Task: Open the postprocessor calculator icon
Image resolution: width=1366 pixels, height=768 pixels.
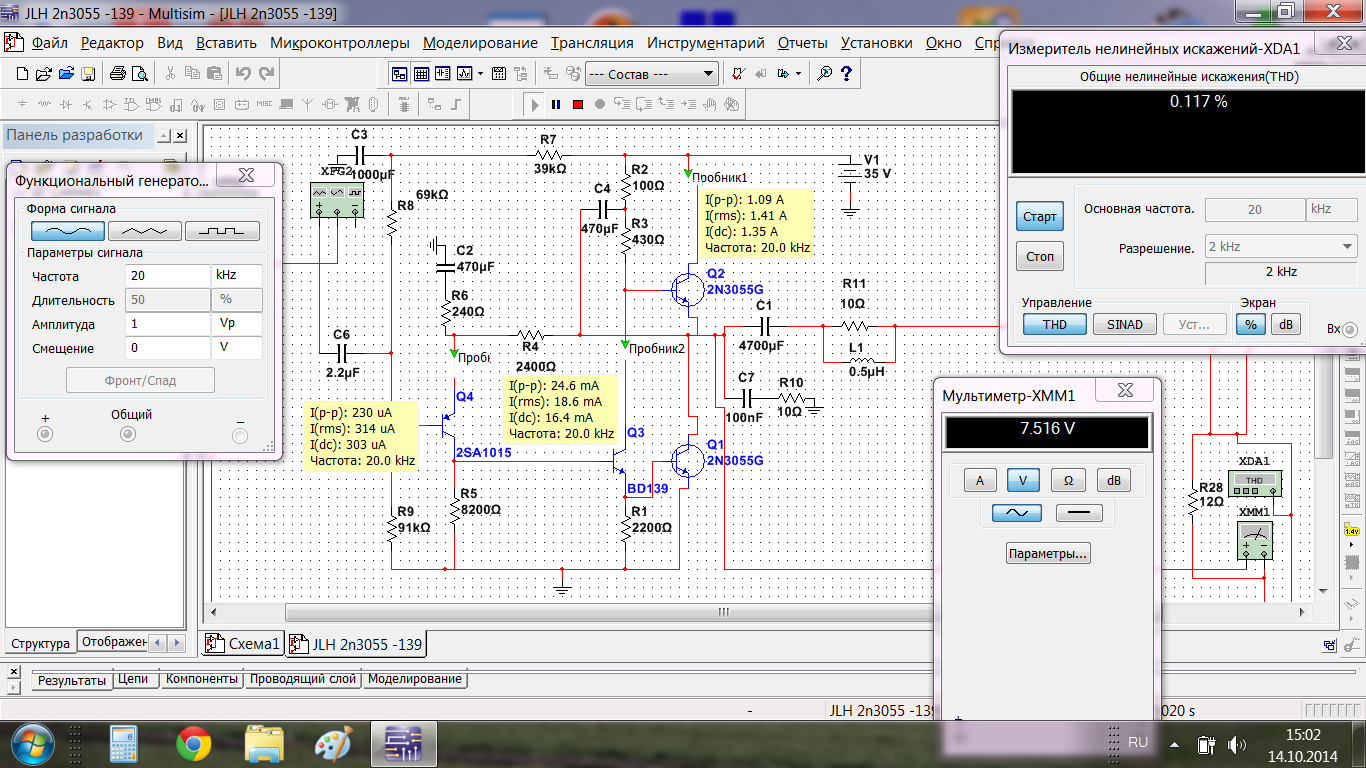Action: click(497, 74)
